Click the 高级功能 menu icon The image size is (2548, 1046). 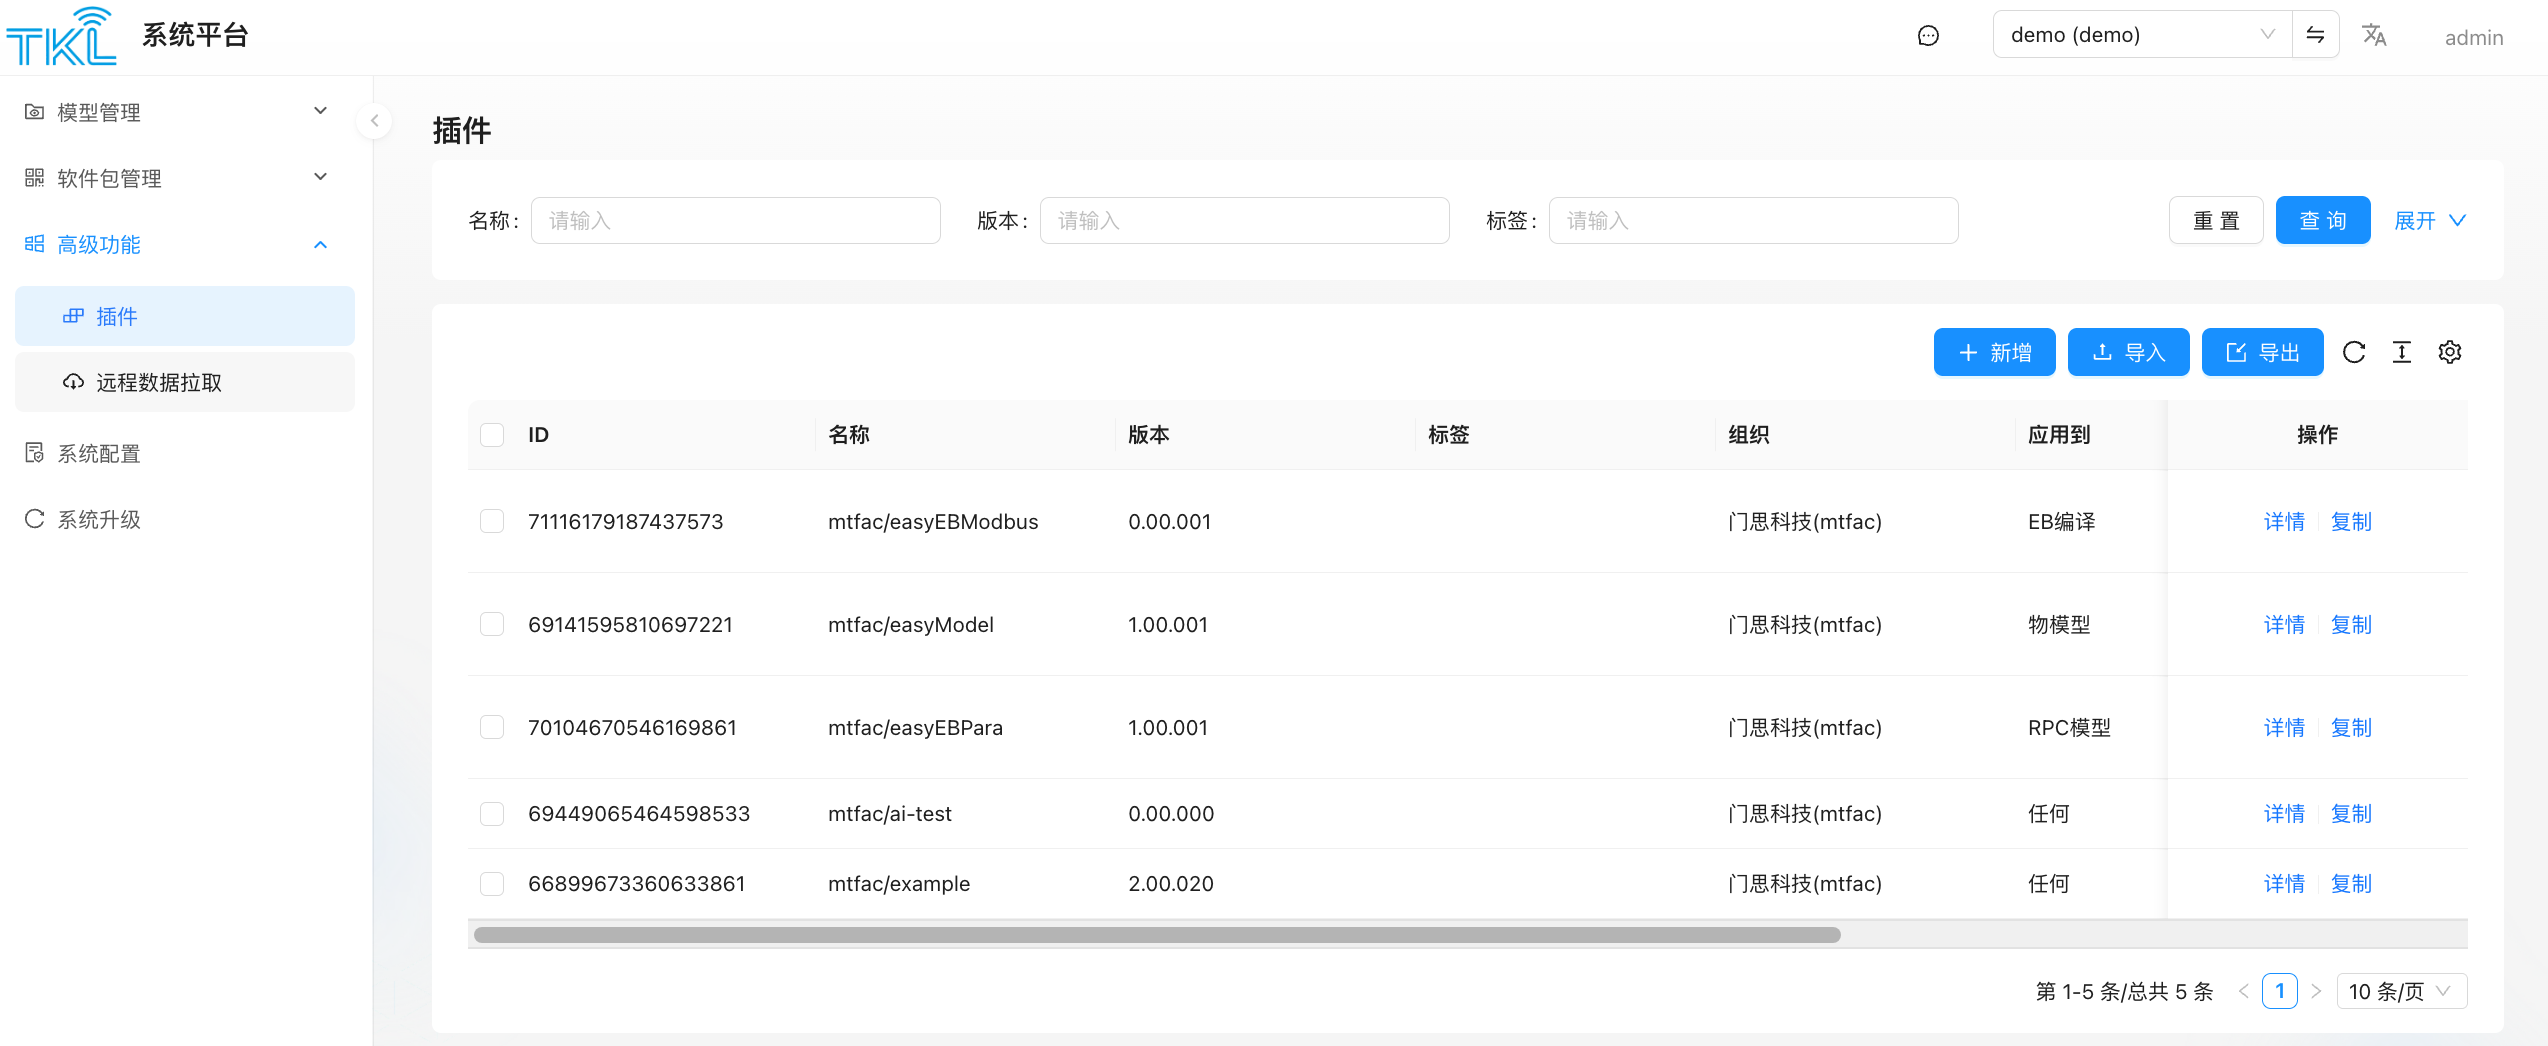(35, 244)
